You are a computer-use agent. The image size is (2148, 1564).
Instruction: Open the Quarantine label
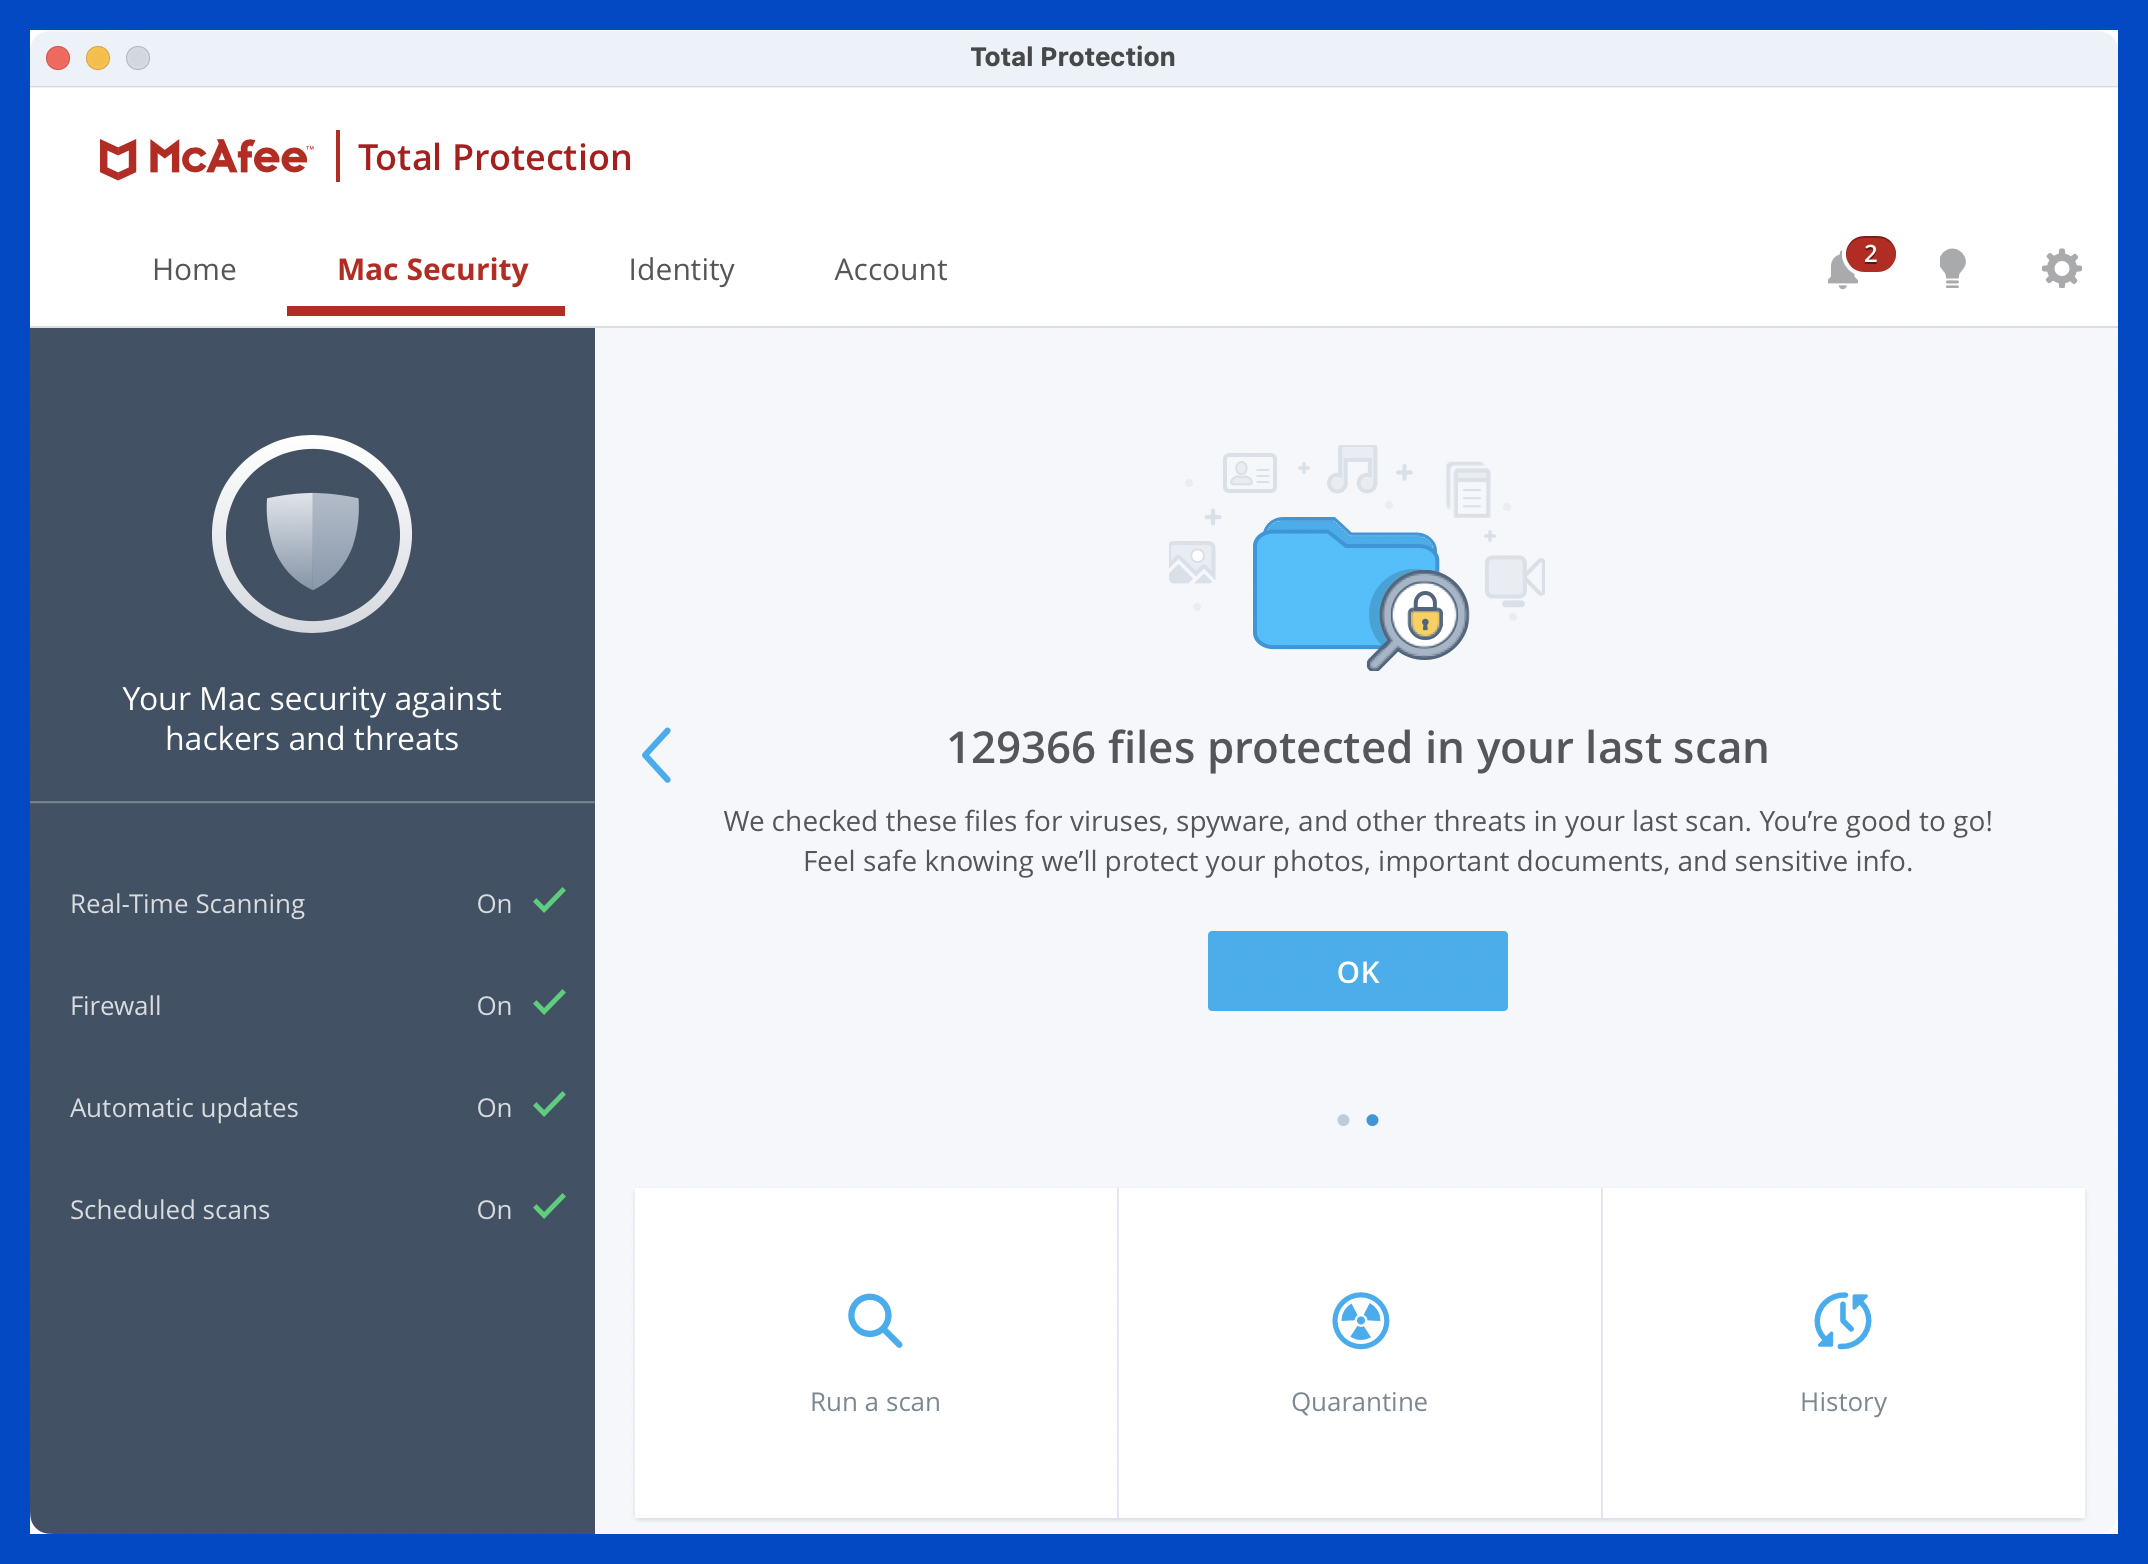(x=1359, y=1402)
